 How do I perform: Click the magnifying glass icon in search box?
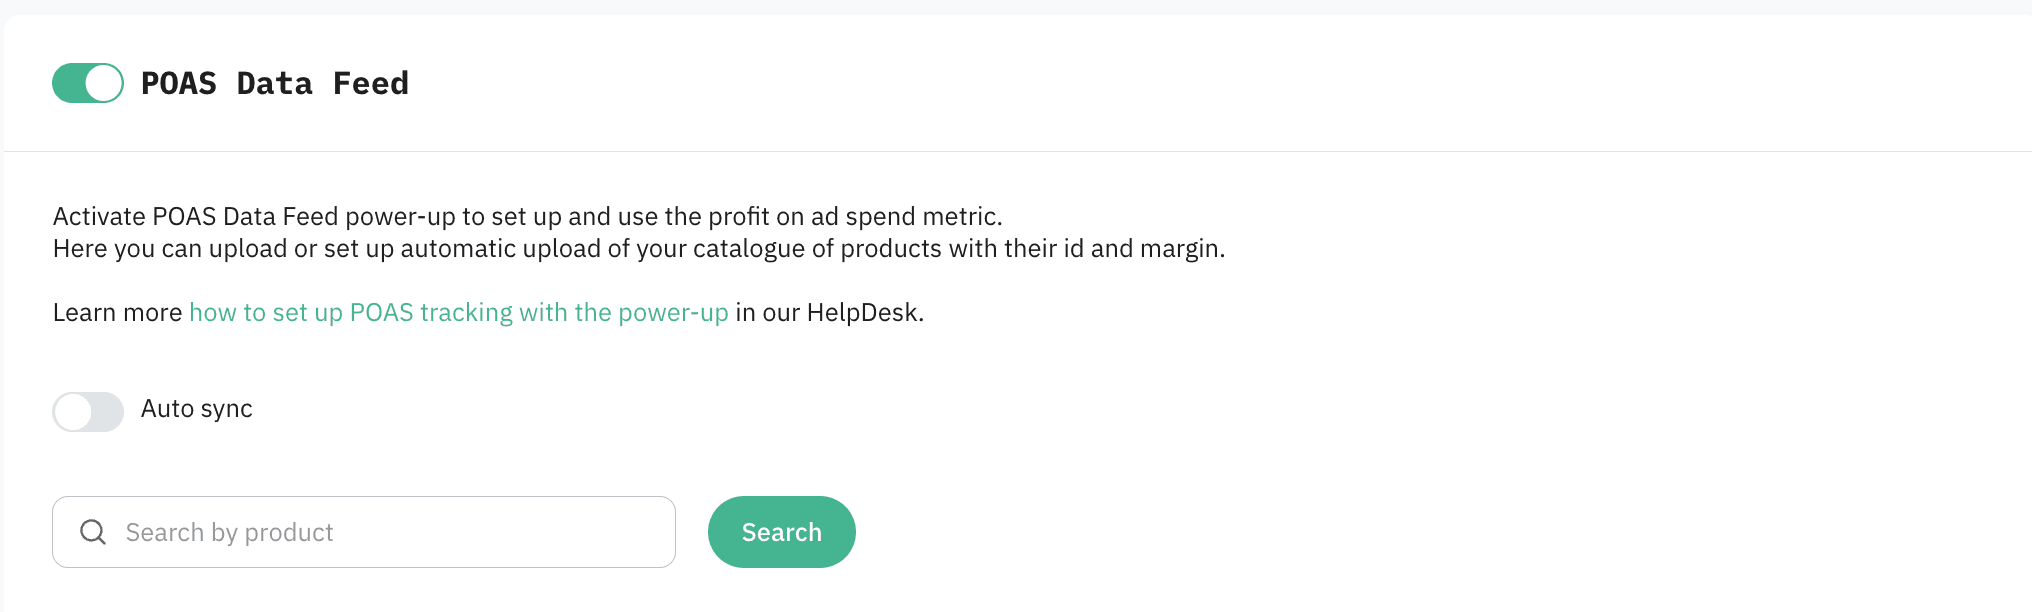point(93,532)
